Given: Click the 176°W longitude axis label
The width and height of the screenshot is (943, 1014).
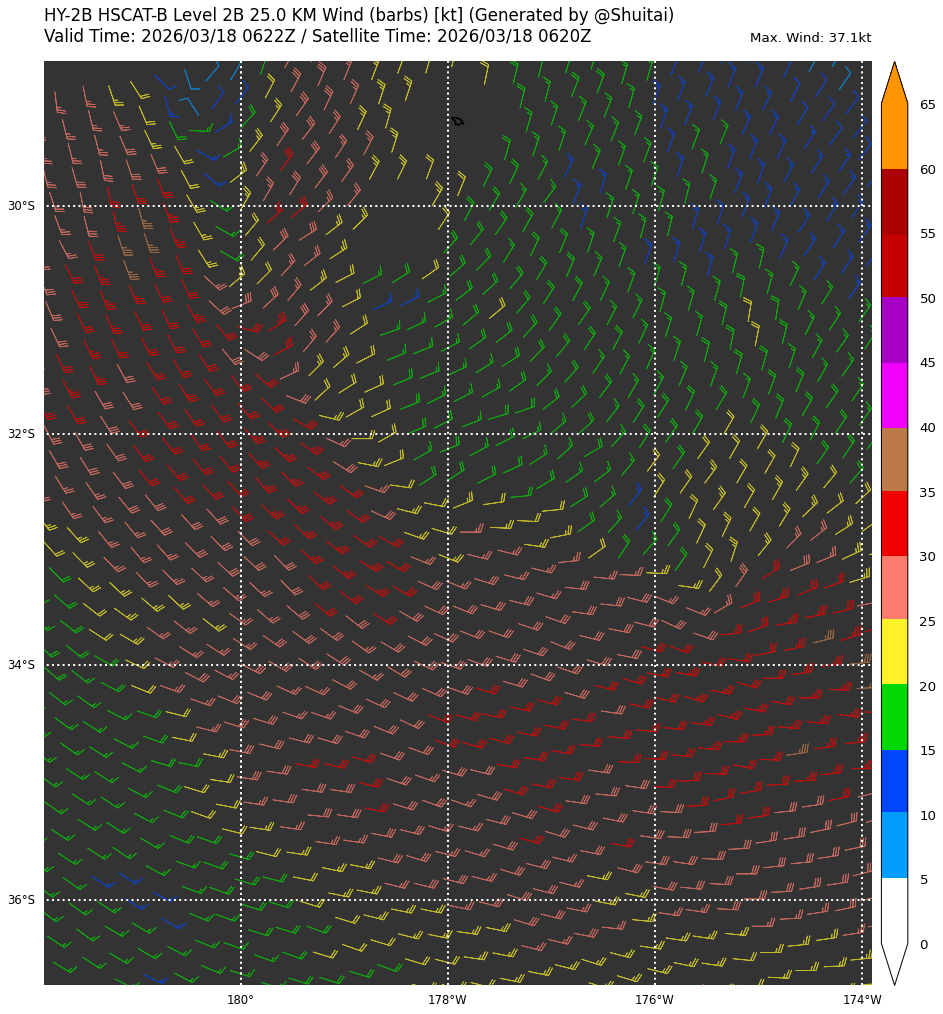Looking at the screenshot, I should tap(655, 1000).
